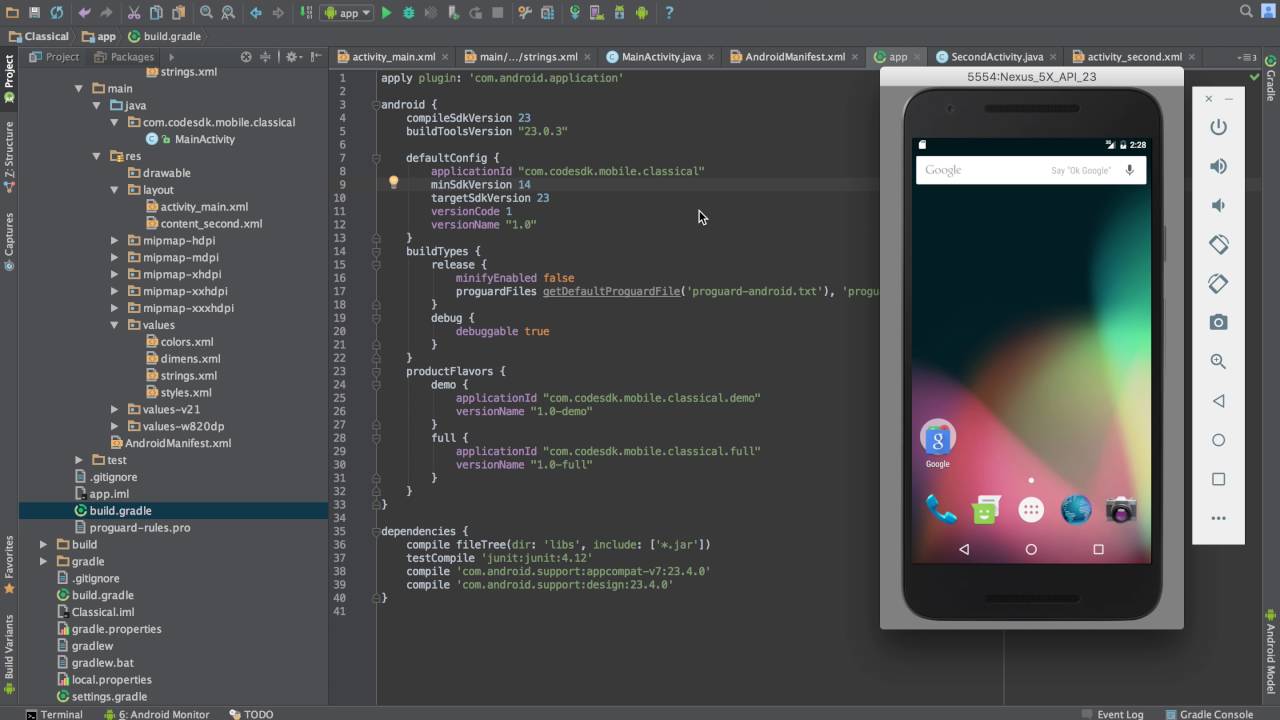1280x720 pixels.
Task: Click emulator take screenshot camera icon
Action: [1218, 322]
